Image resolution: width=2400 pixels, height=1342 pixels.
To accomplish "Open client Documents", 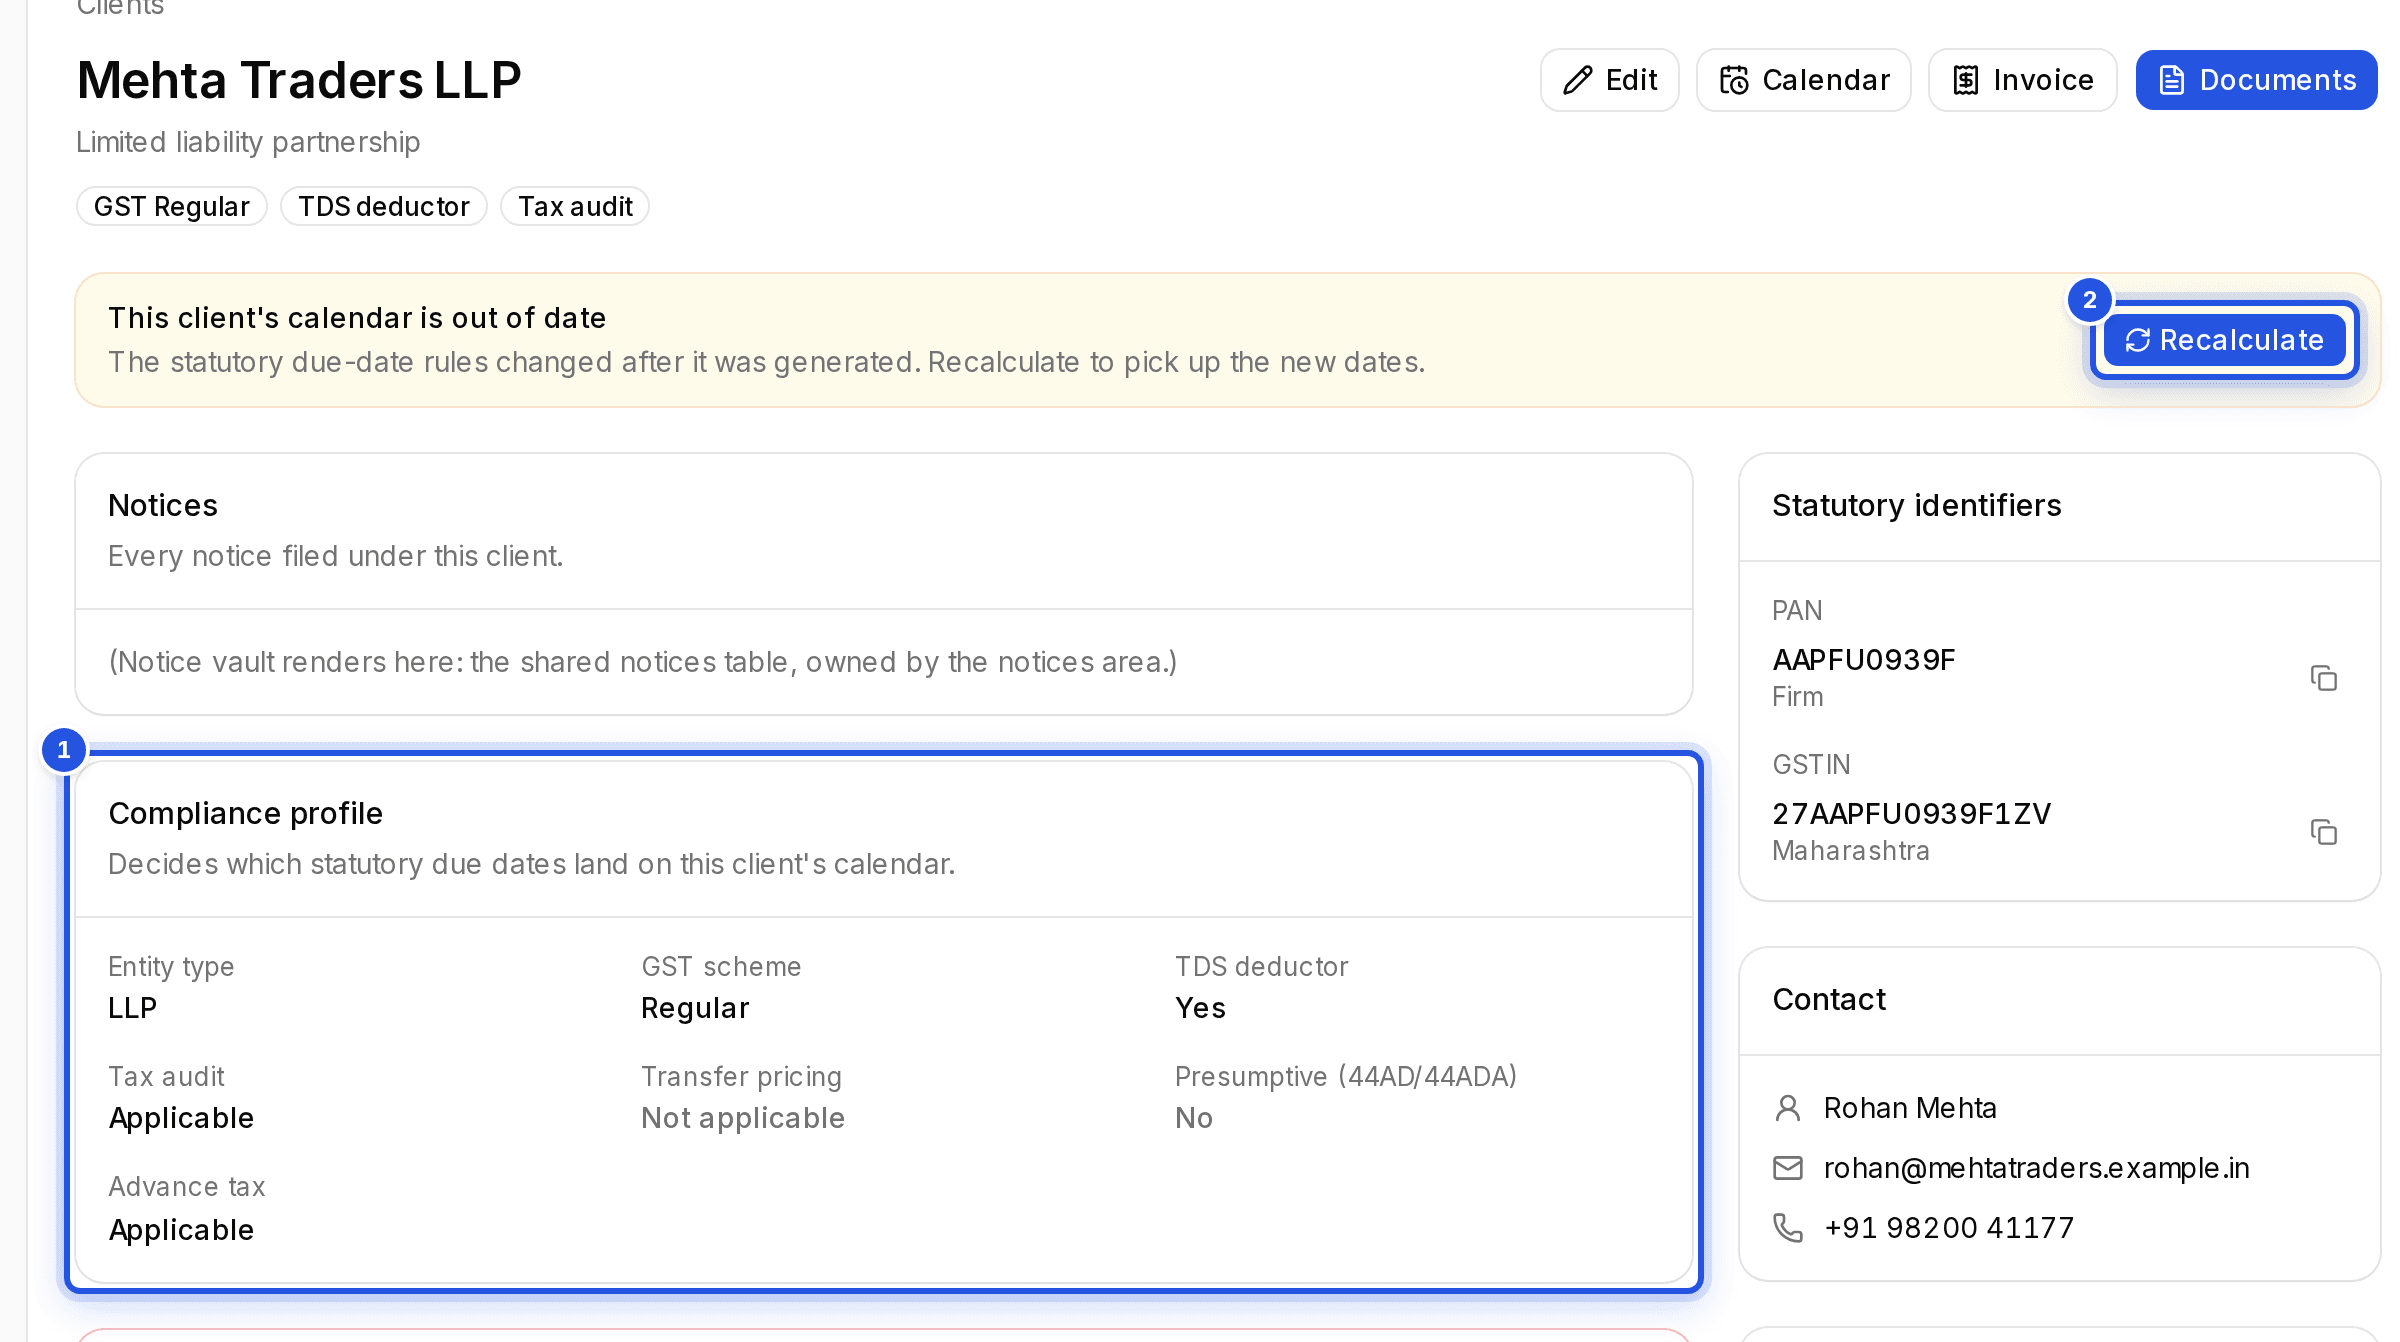I will [2256, 80].
